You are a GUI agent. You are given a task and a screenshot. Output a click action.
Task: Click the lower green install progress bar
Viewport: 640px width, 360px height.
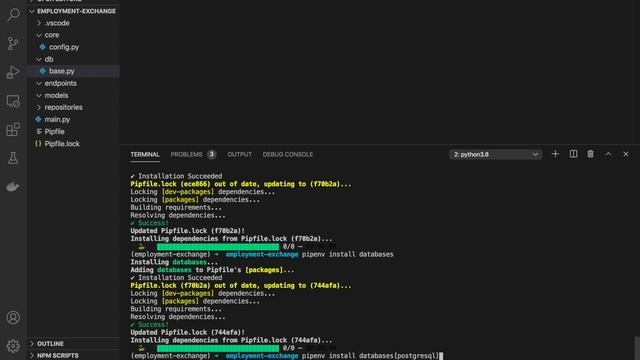(218, 348)
